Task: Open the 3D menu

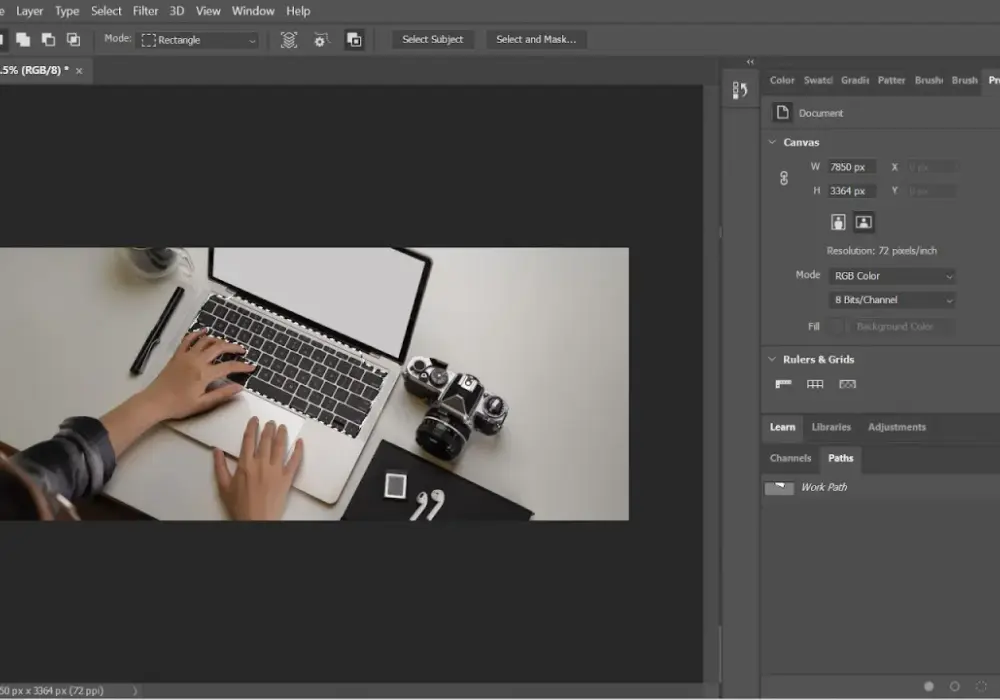Action: pos(177,11)
